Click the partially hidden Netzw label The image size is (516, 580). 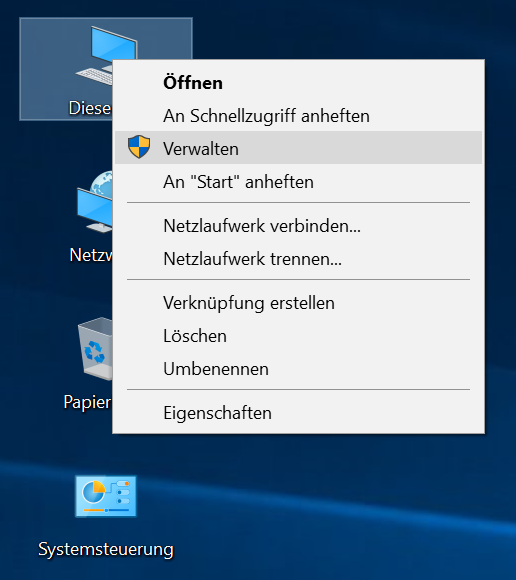[x=91, y=255]
